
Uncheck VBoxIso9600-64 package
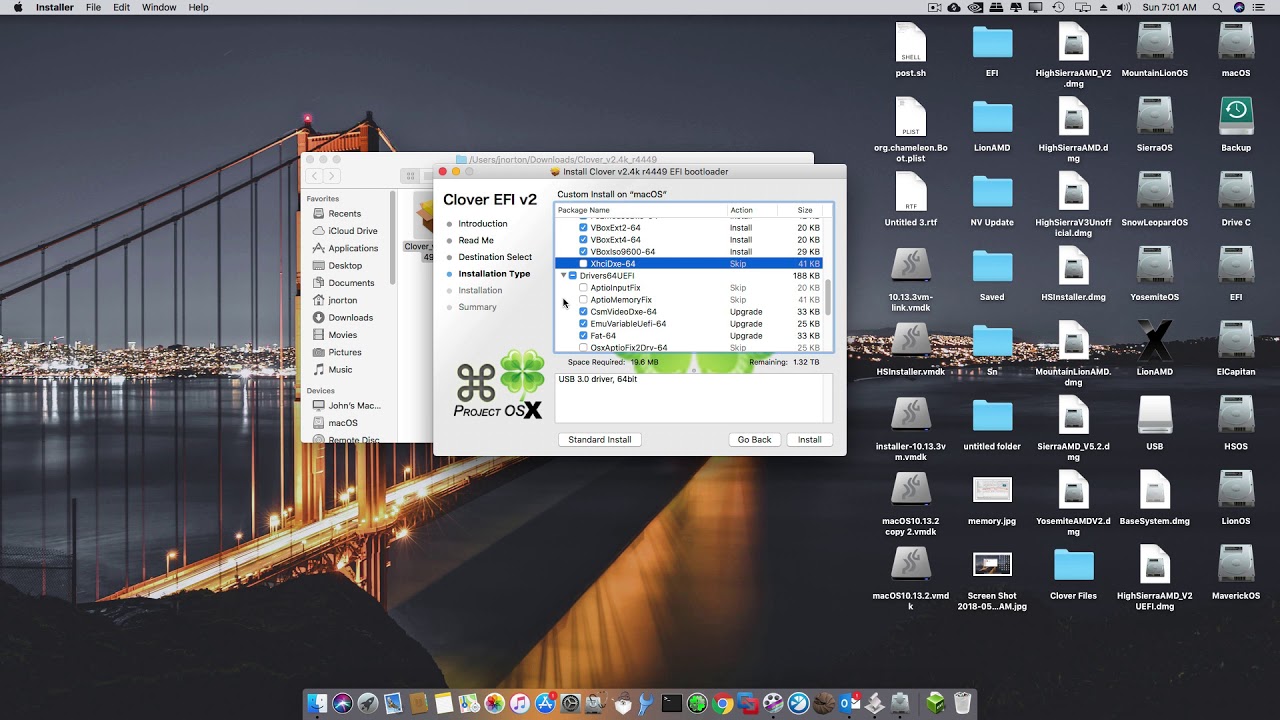(x=583, y=252)
